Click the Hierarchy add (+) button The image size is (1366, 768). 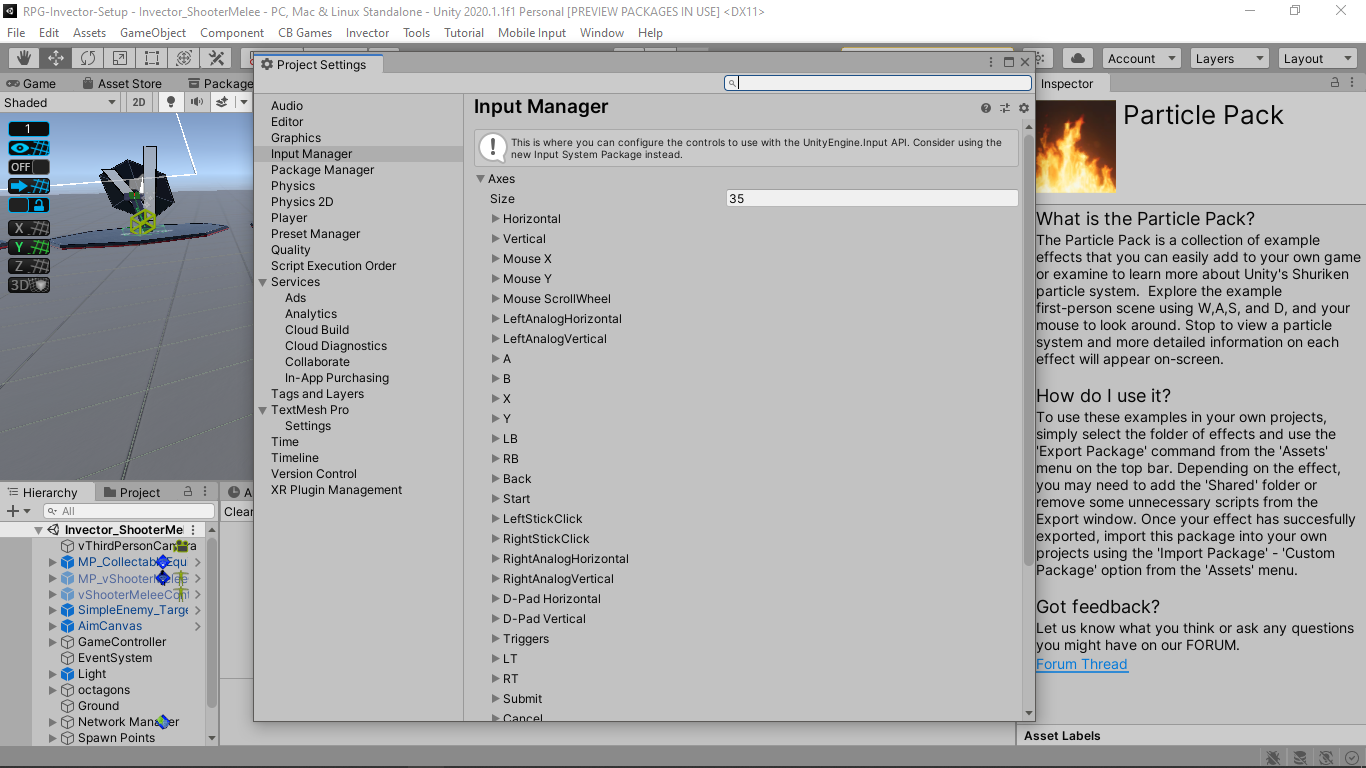coord(13,511)
